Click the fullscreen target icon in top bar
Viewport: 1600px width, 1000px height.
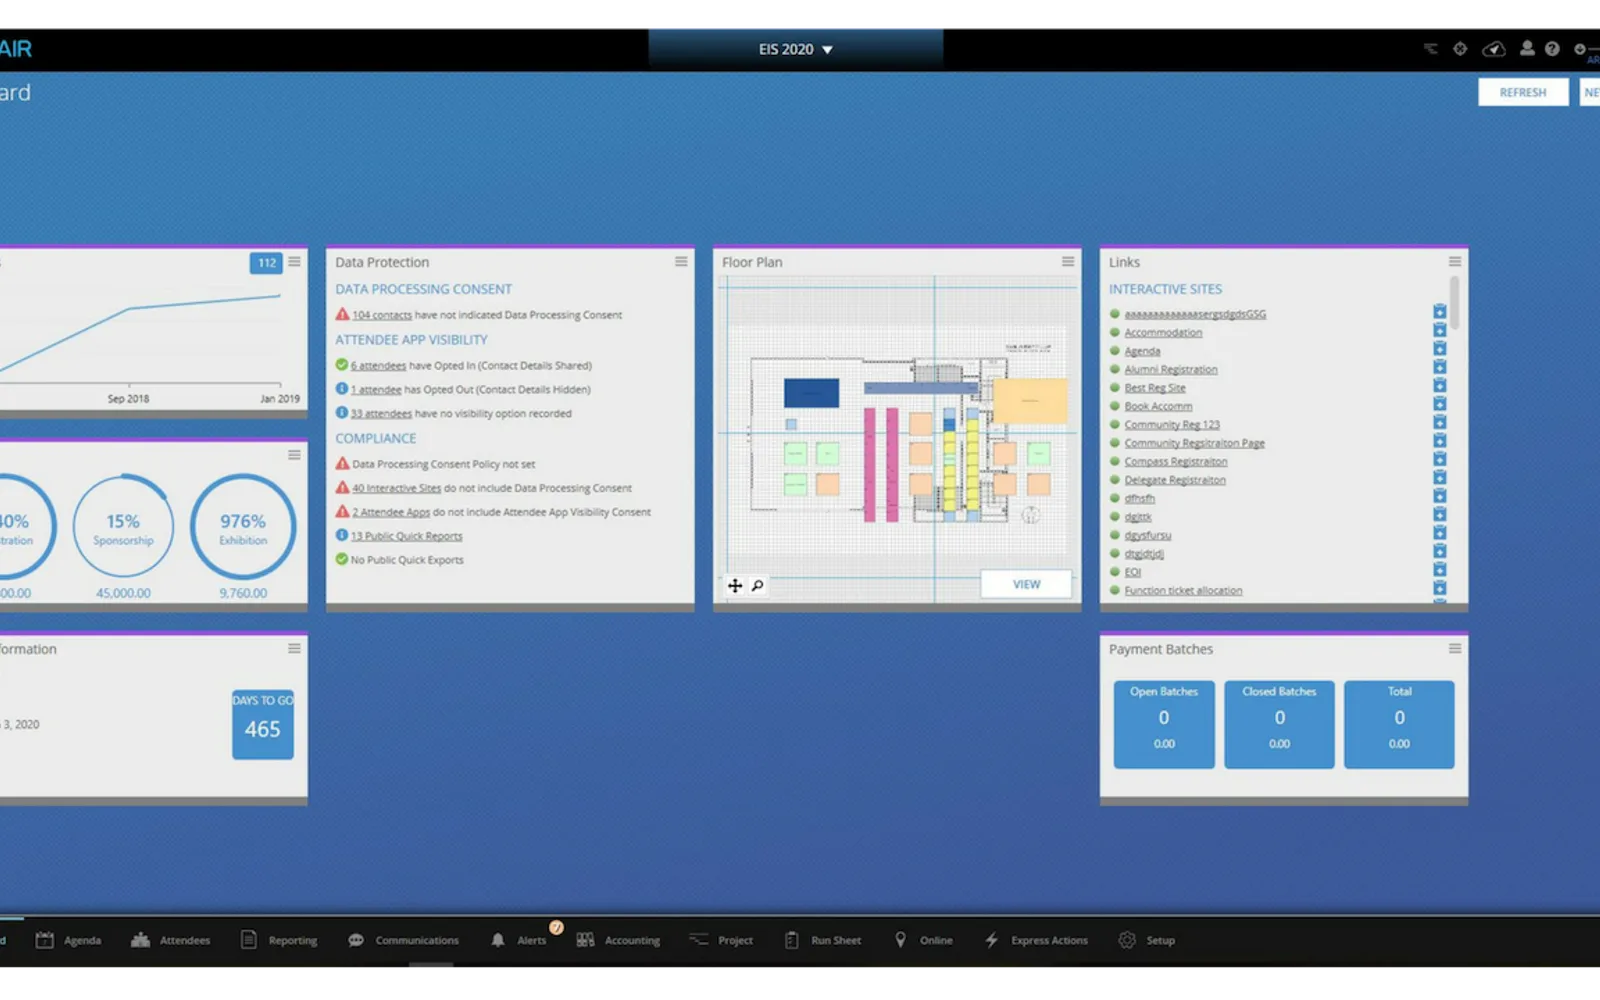tap(1460, 49)
